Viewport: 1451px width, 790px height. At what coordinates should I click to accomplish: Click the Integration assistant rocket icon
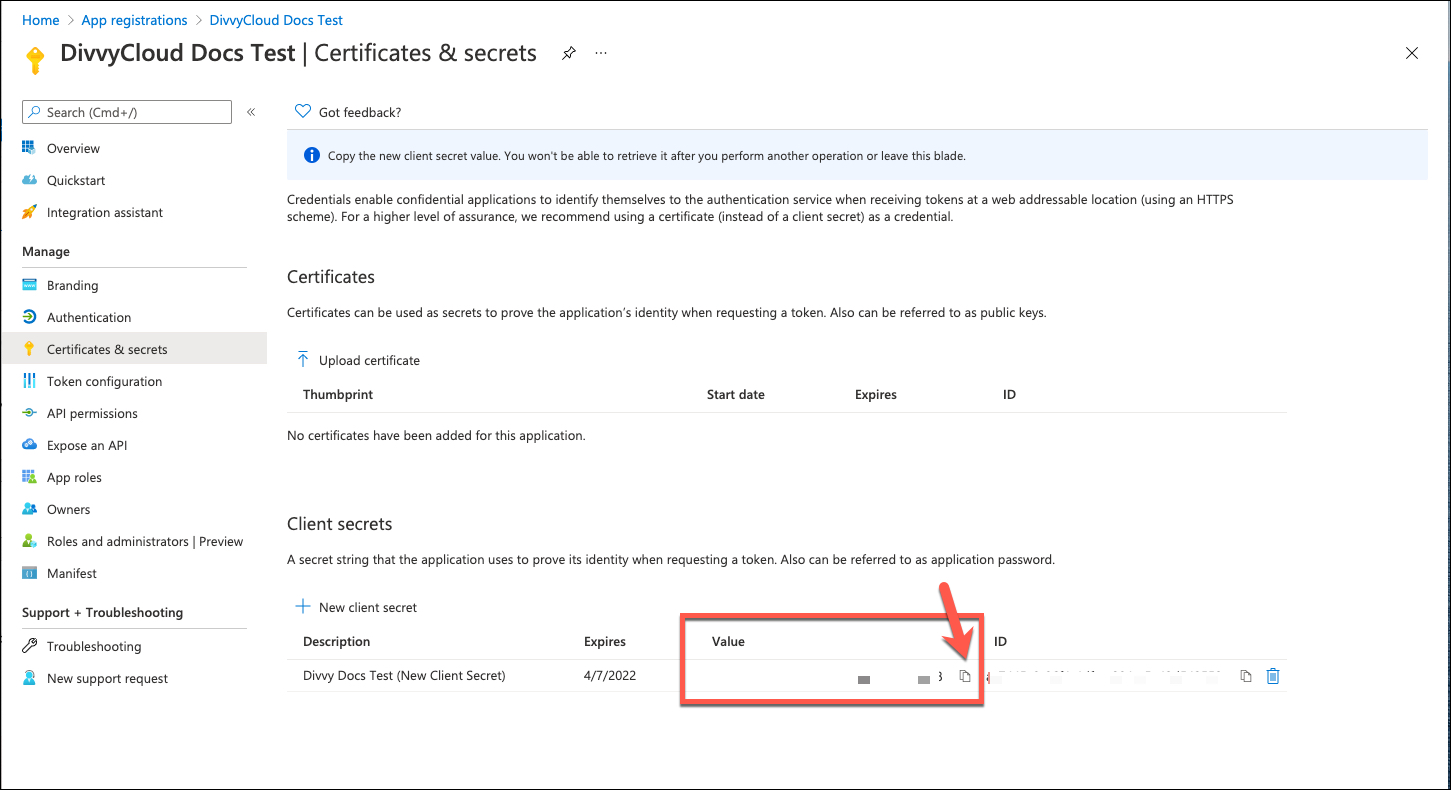point(29,212)
